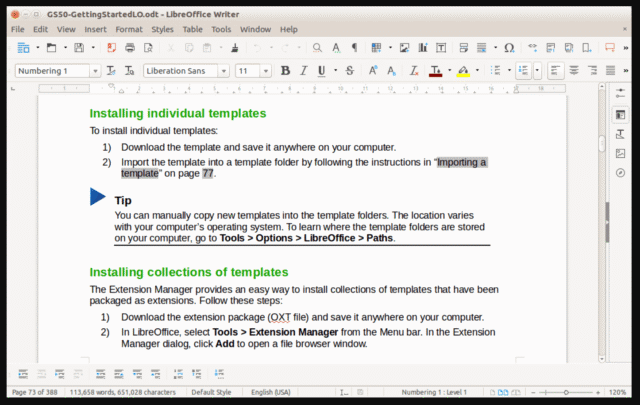Toggle Align Right paragraph
Image resolution: width=640 pixels, height=405 pixels.
(592, 71)
